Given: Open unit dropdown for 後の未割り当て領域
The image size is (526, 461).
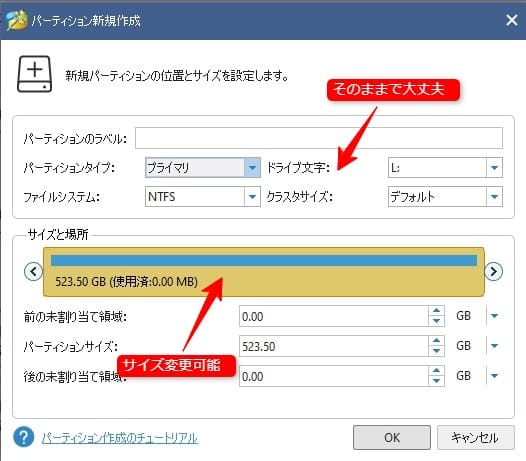Looking at the screenshot, I should click(x=494, y=376).
